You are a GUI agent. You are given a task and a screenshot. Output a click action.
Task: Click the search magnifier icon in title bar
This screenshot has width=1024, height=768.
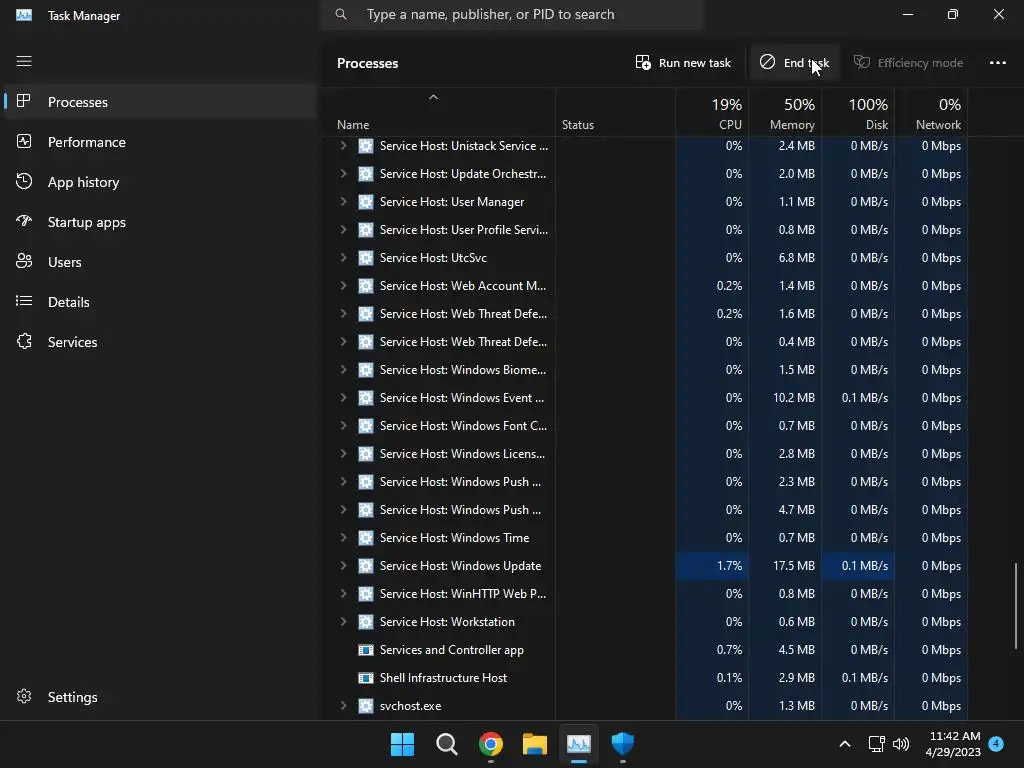point(341,14)
